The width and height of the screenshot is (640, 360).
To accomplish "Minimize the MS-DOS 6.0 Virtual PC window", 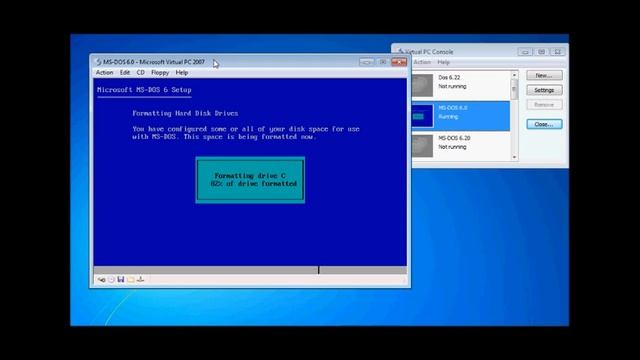I will (x=366, y=62).
